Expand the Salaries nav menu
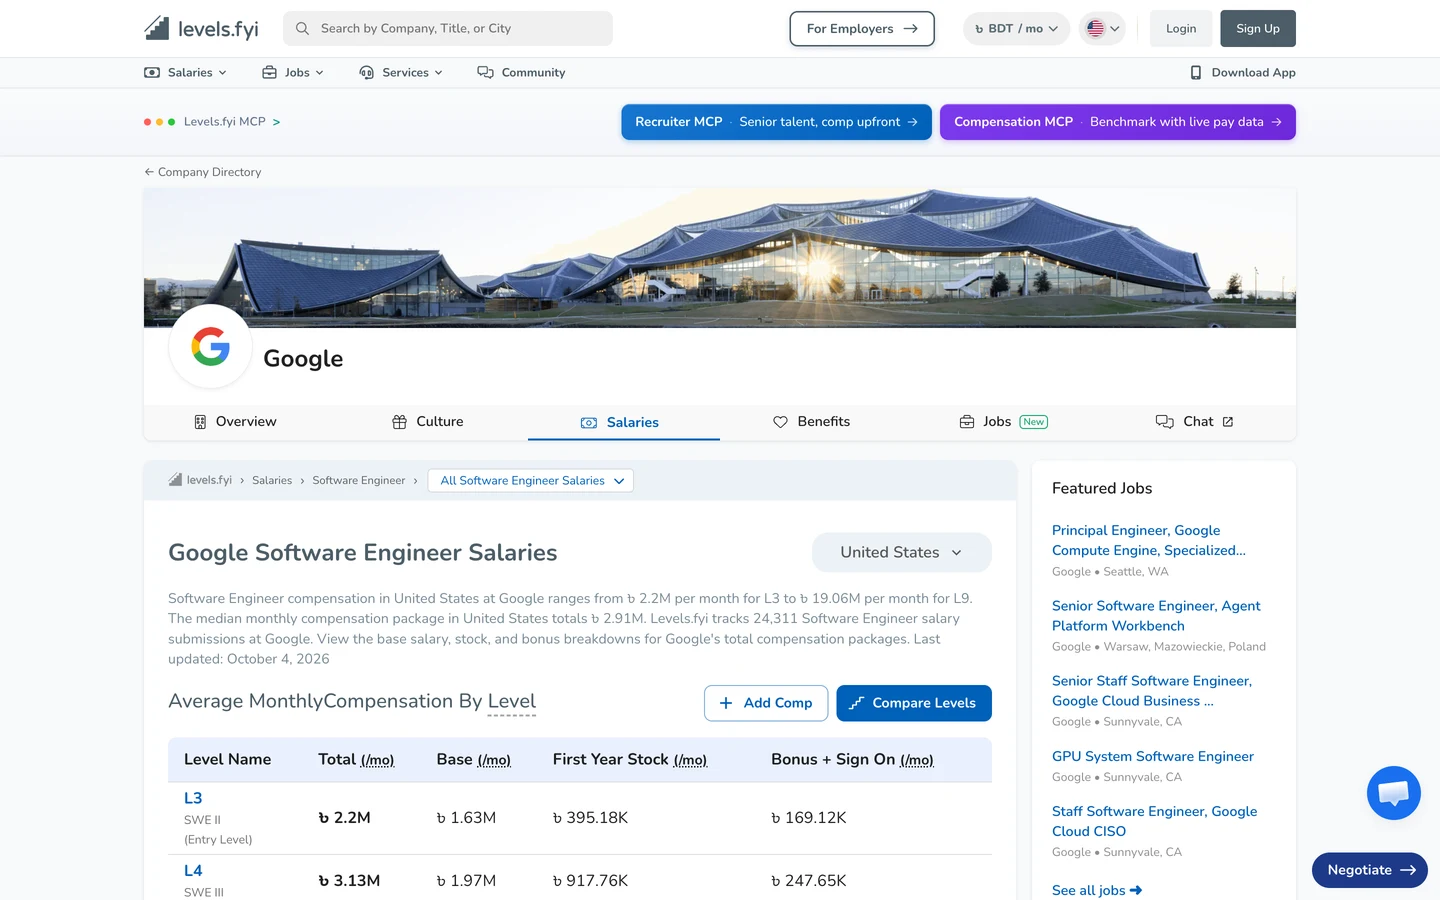 click(x=186, y=72)
